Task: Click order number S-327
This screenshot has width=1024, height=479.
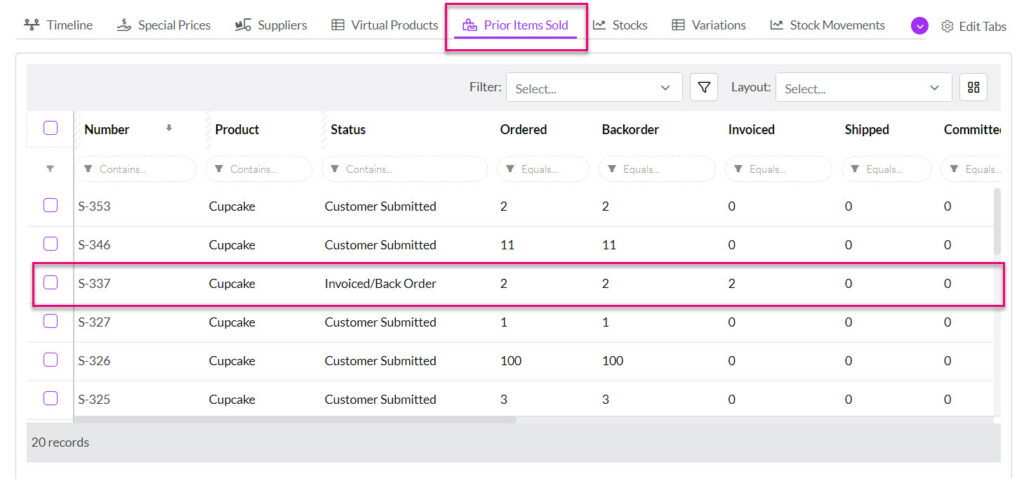Action: point(94,322)
